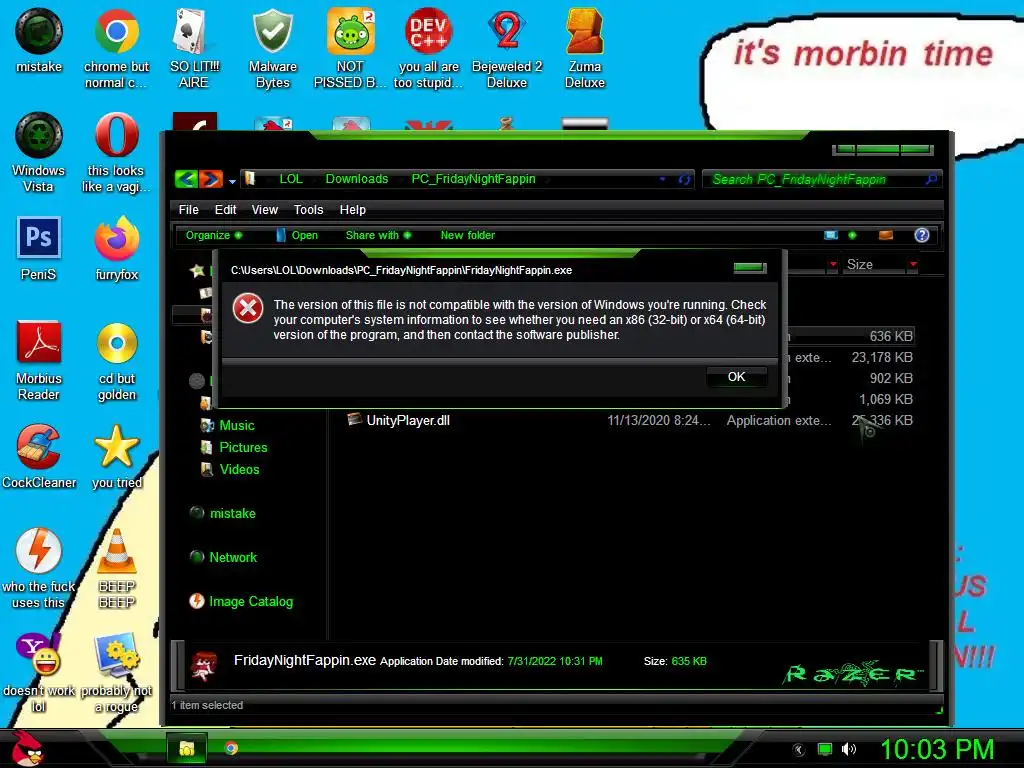Click the Downloads breadcrumb segment
1024x768 pixels.
357,179
